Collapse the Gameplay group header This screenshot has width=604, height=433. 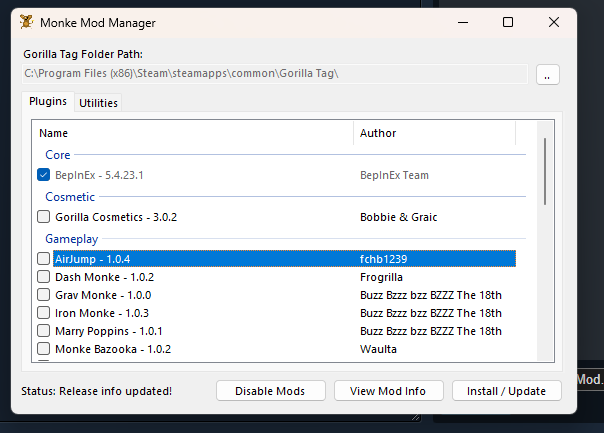coord(71,239)
